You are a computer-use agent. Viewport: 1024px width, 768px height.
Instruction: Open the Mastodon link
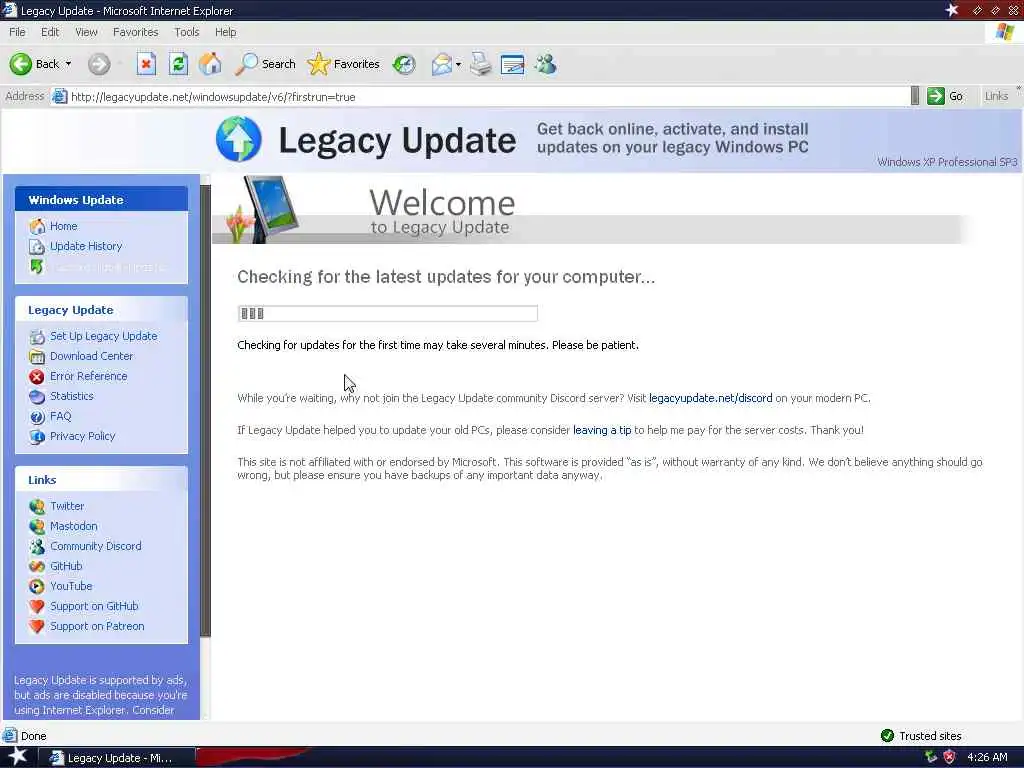click(73, 526)
